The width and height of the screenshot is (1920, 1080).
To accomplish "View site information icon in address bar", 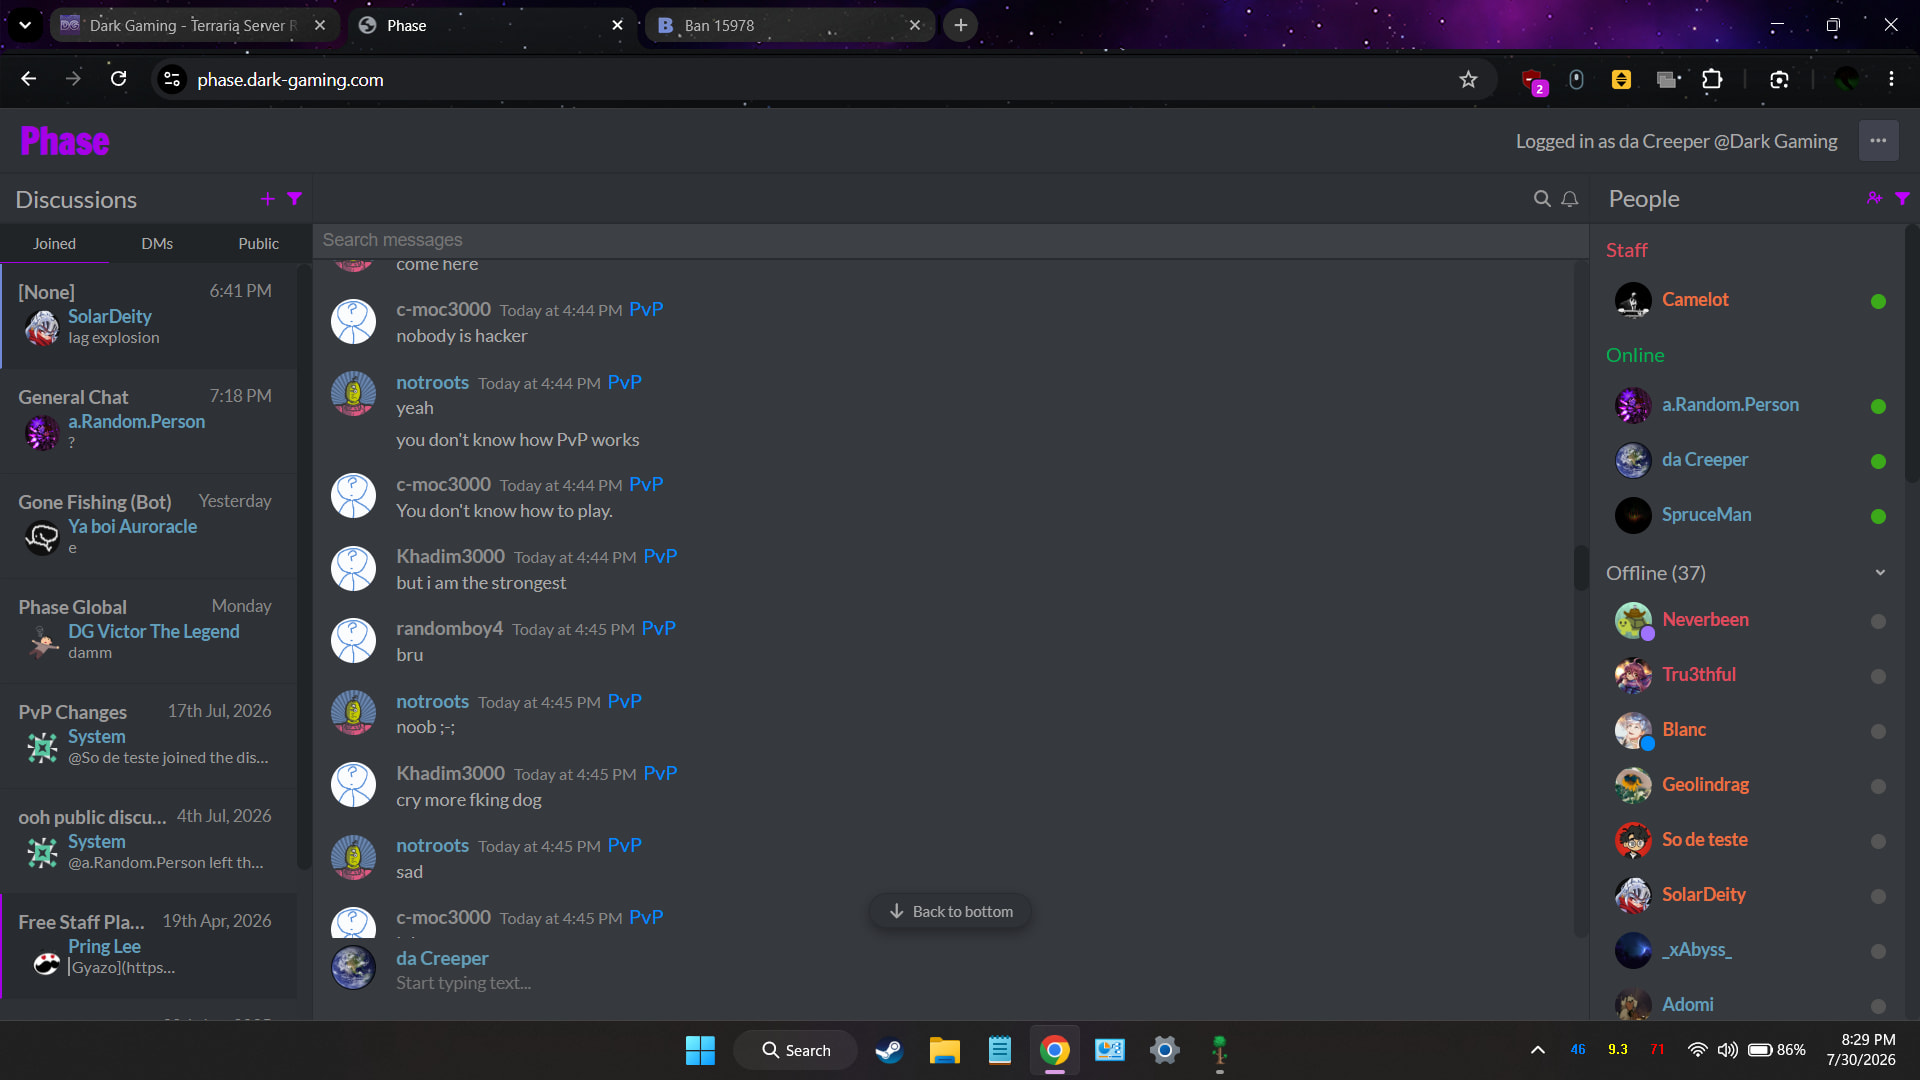I will pyautogui.click(x=172, y=79).
